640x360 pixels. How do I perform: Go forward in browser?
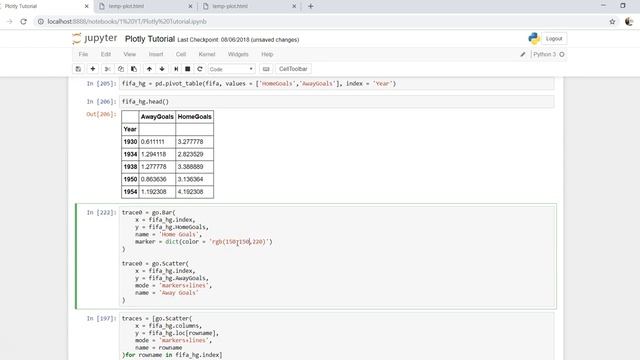pyautogui.click(x=9, y=22)
